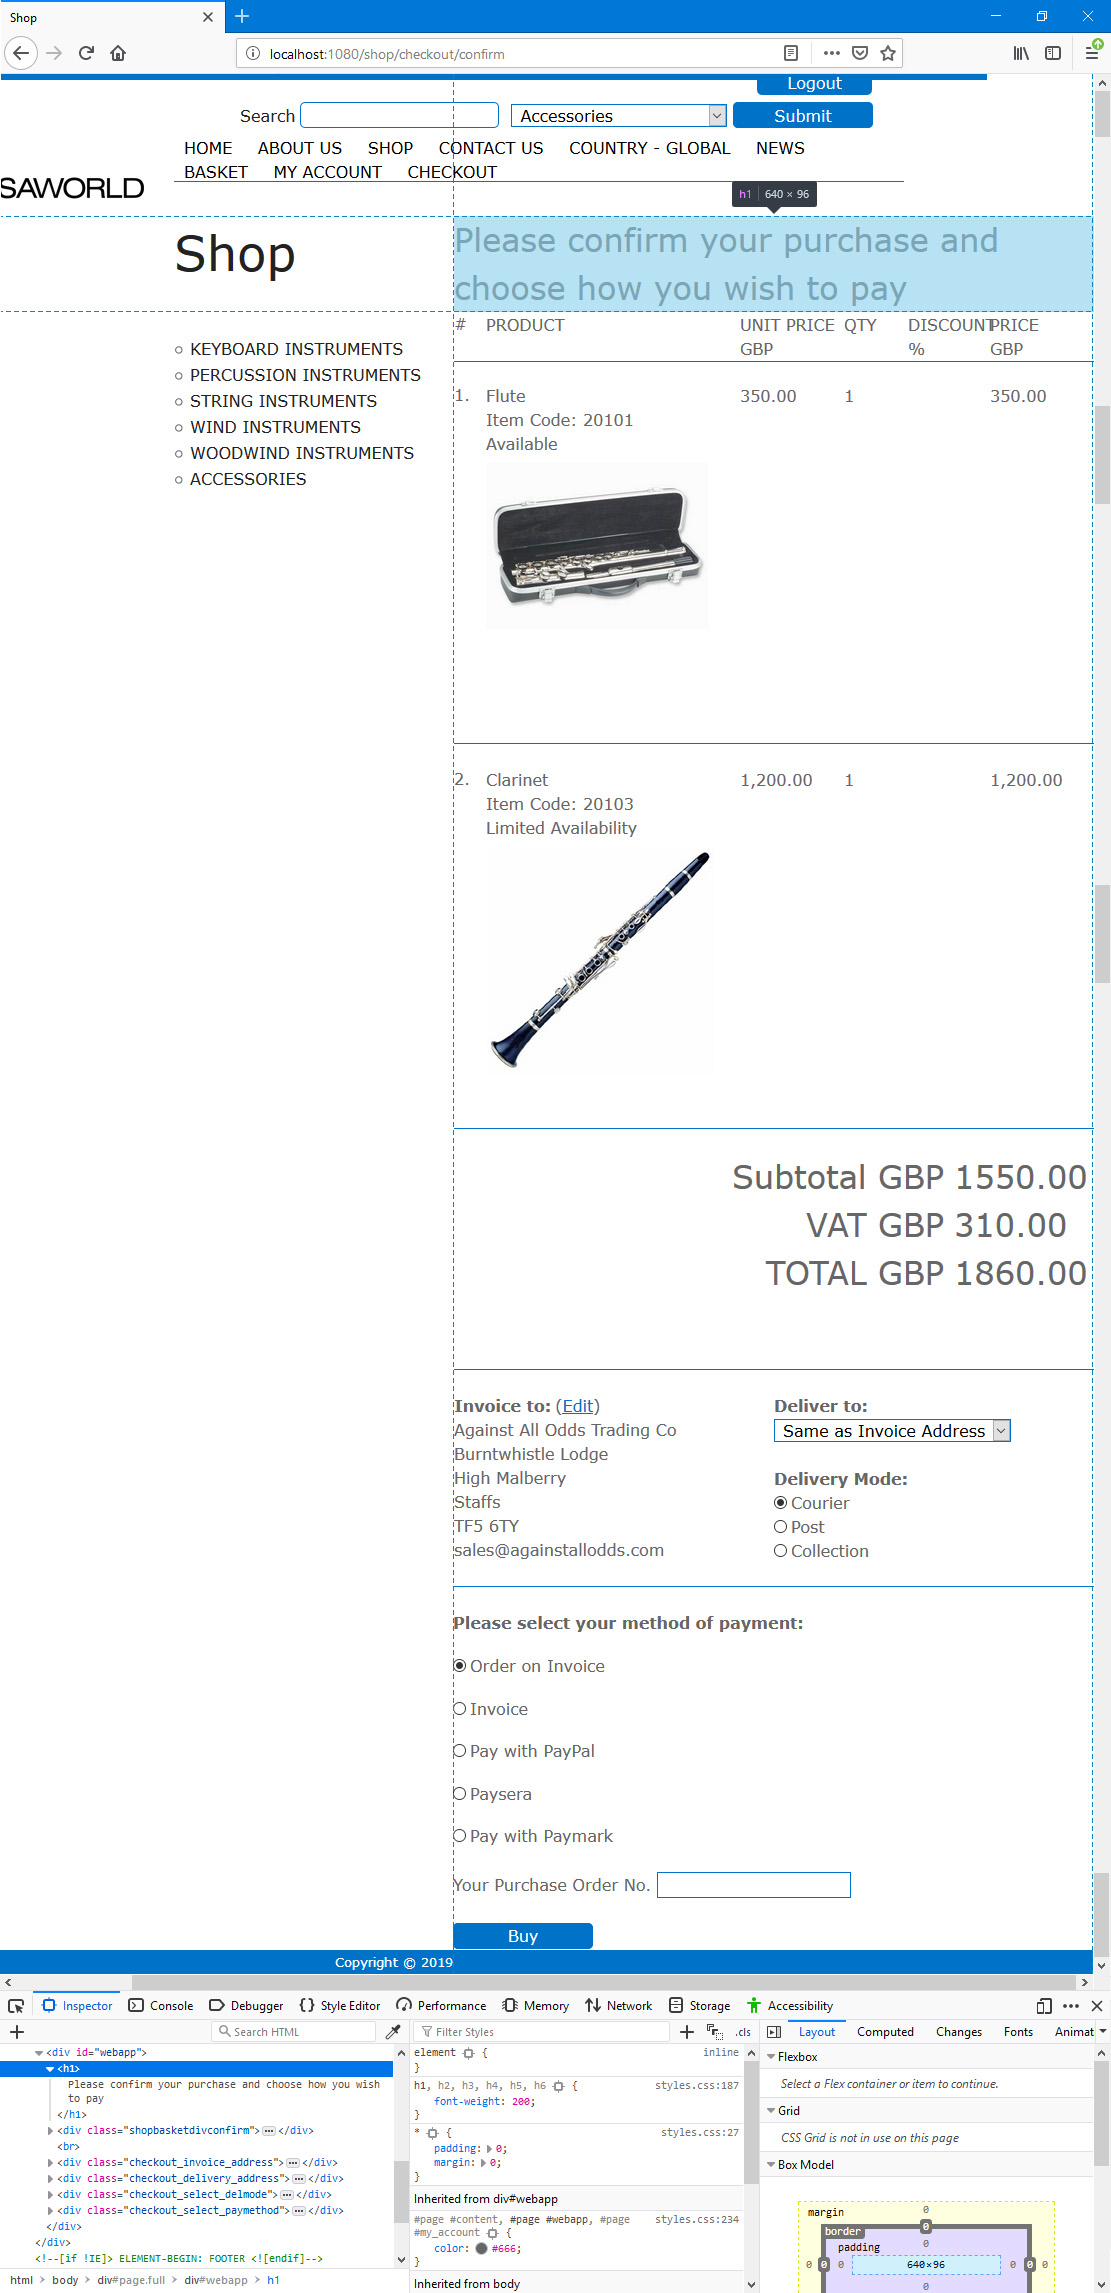Switch to the Console tab
The width and height of the screenshot is (1111, 2293).
[161, 2005]
